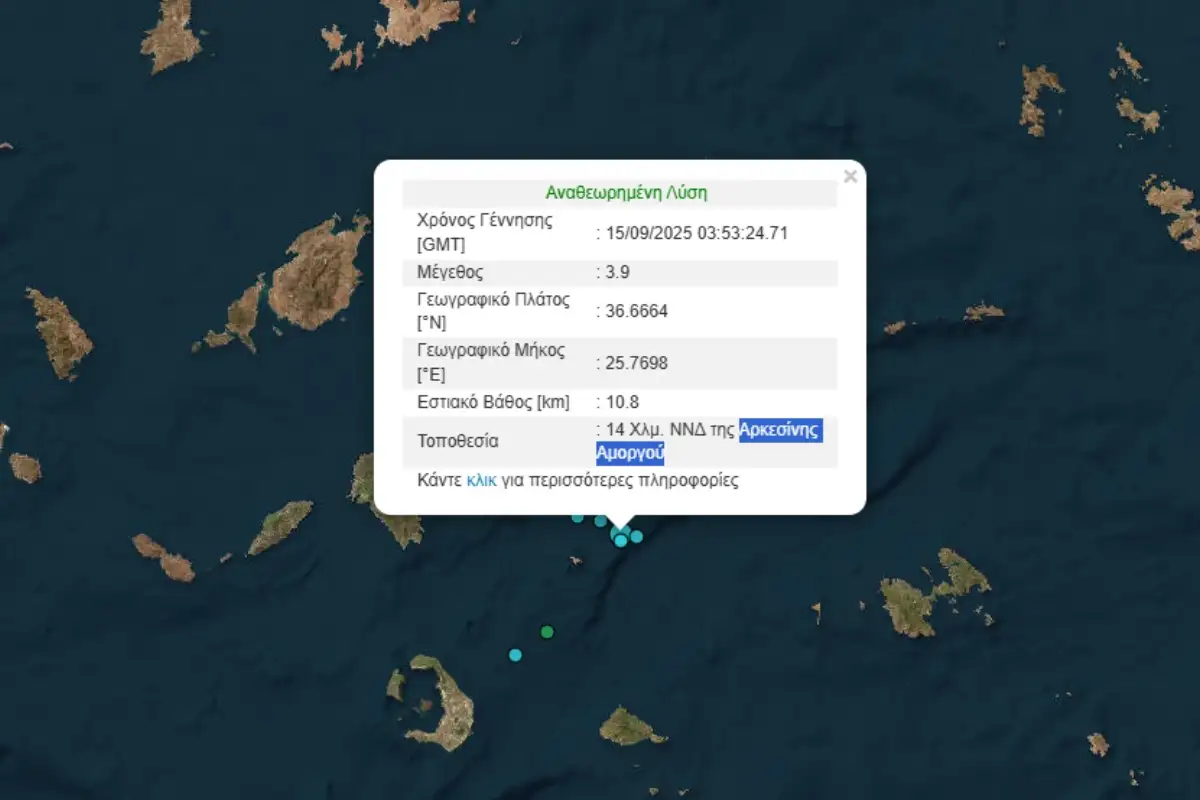Select the bright cyan marker under the popup tip

click(621, 540)
